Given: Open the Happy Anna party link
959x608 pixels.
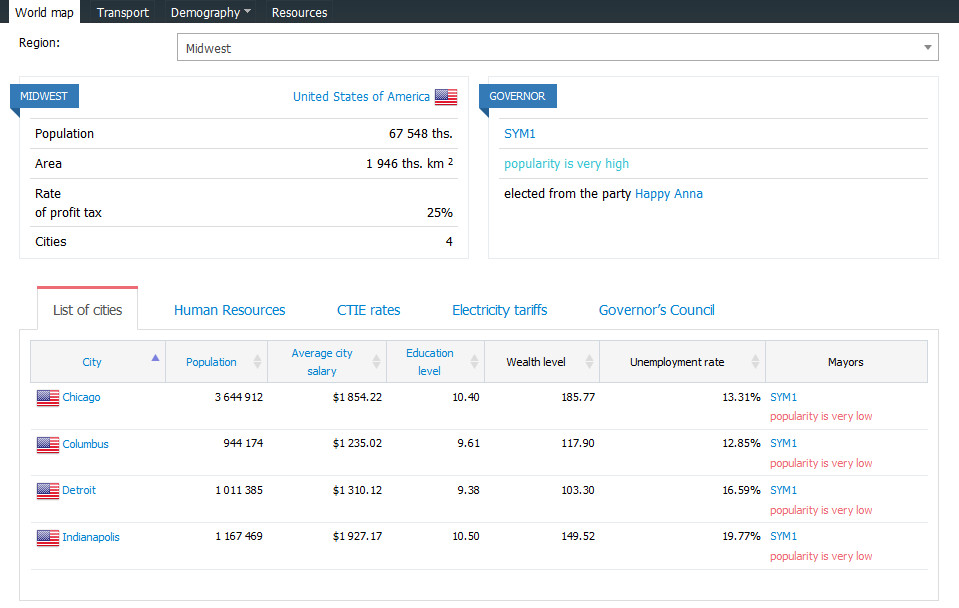Looking at the screenshot, I should tap(668, 194).
